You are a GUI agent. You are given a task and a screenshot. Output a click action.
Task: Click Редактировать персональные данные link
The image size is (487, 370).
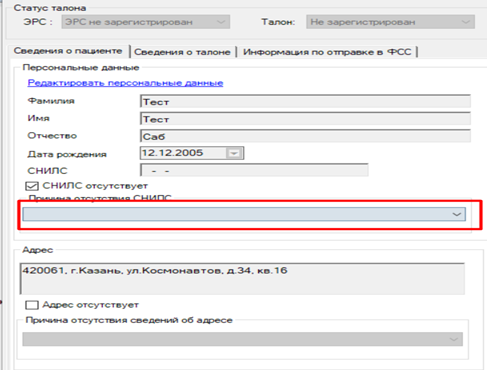tap(125, 83)
